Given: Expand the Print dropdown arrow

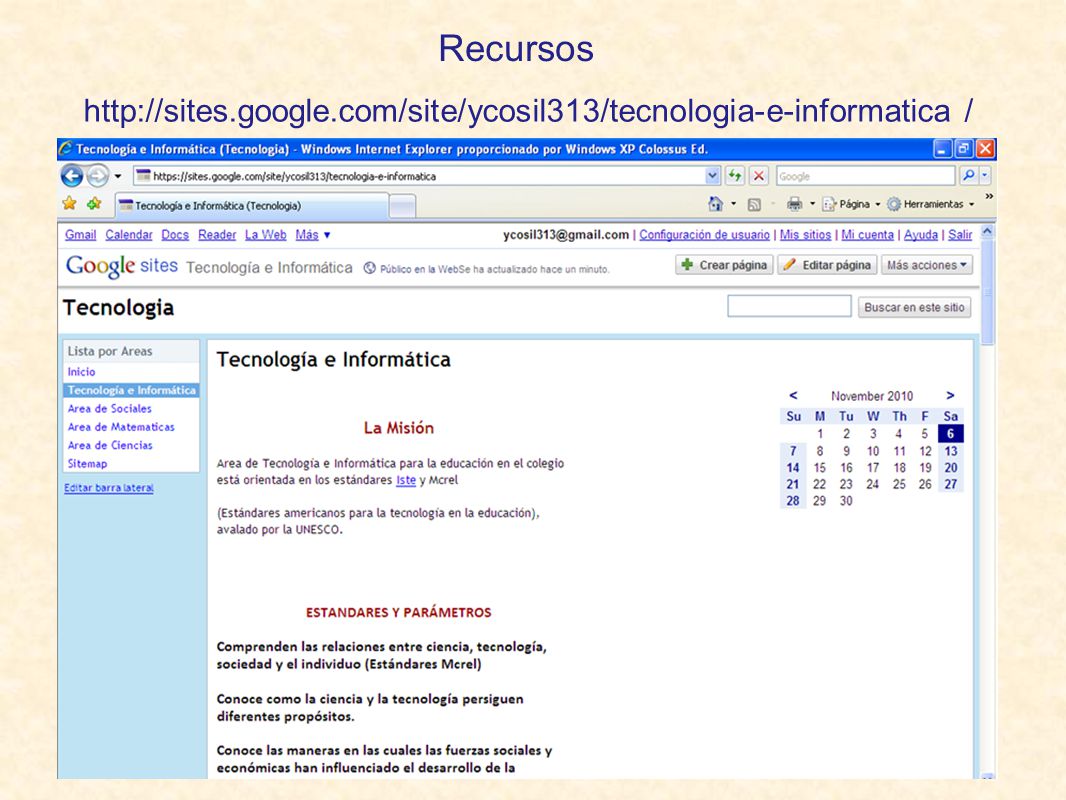Looking at the screenshot, I should coord(812,204).
